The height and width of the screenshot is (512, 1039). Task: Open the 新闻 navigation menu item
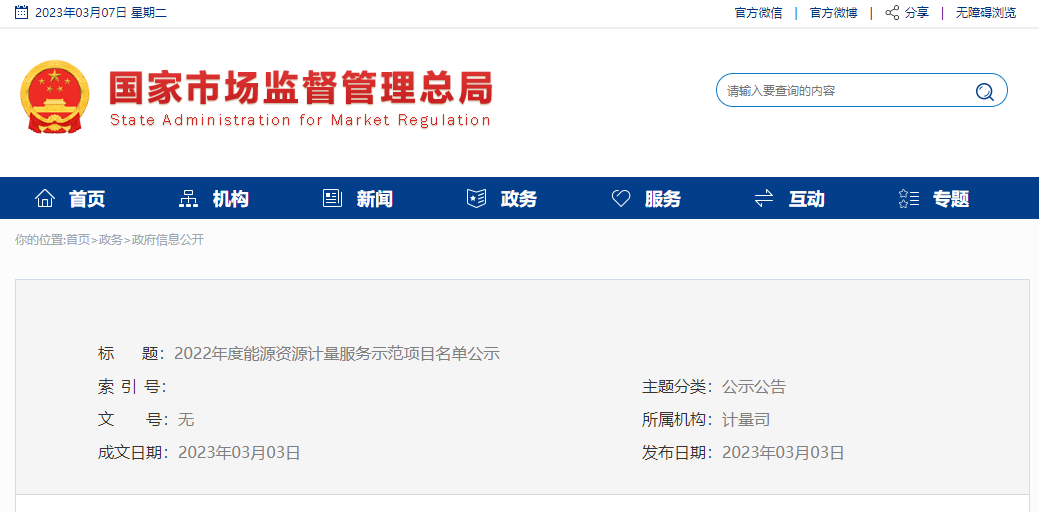(x=374, y=199)
